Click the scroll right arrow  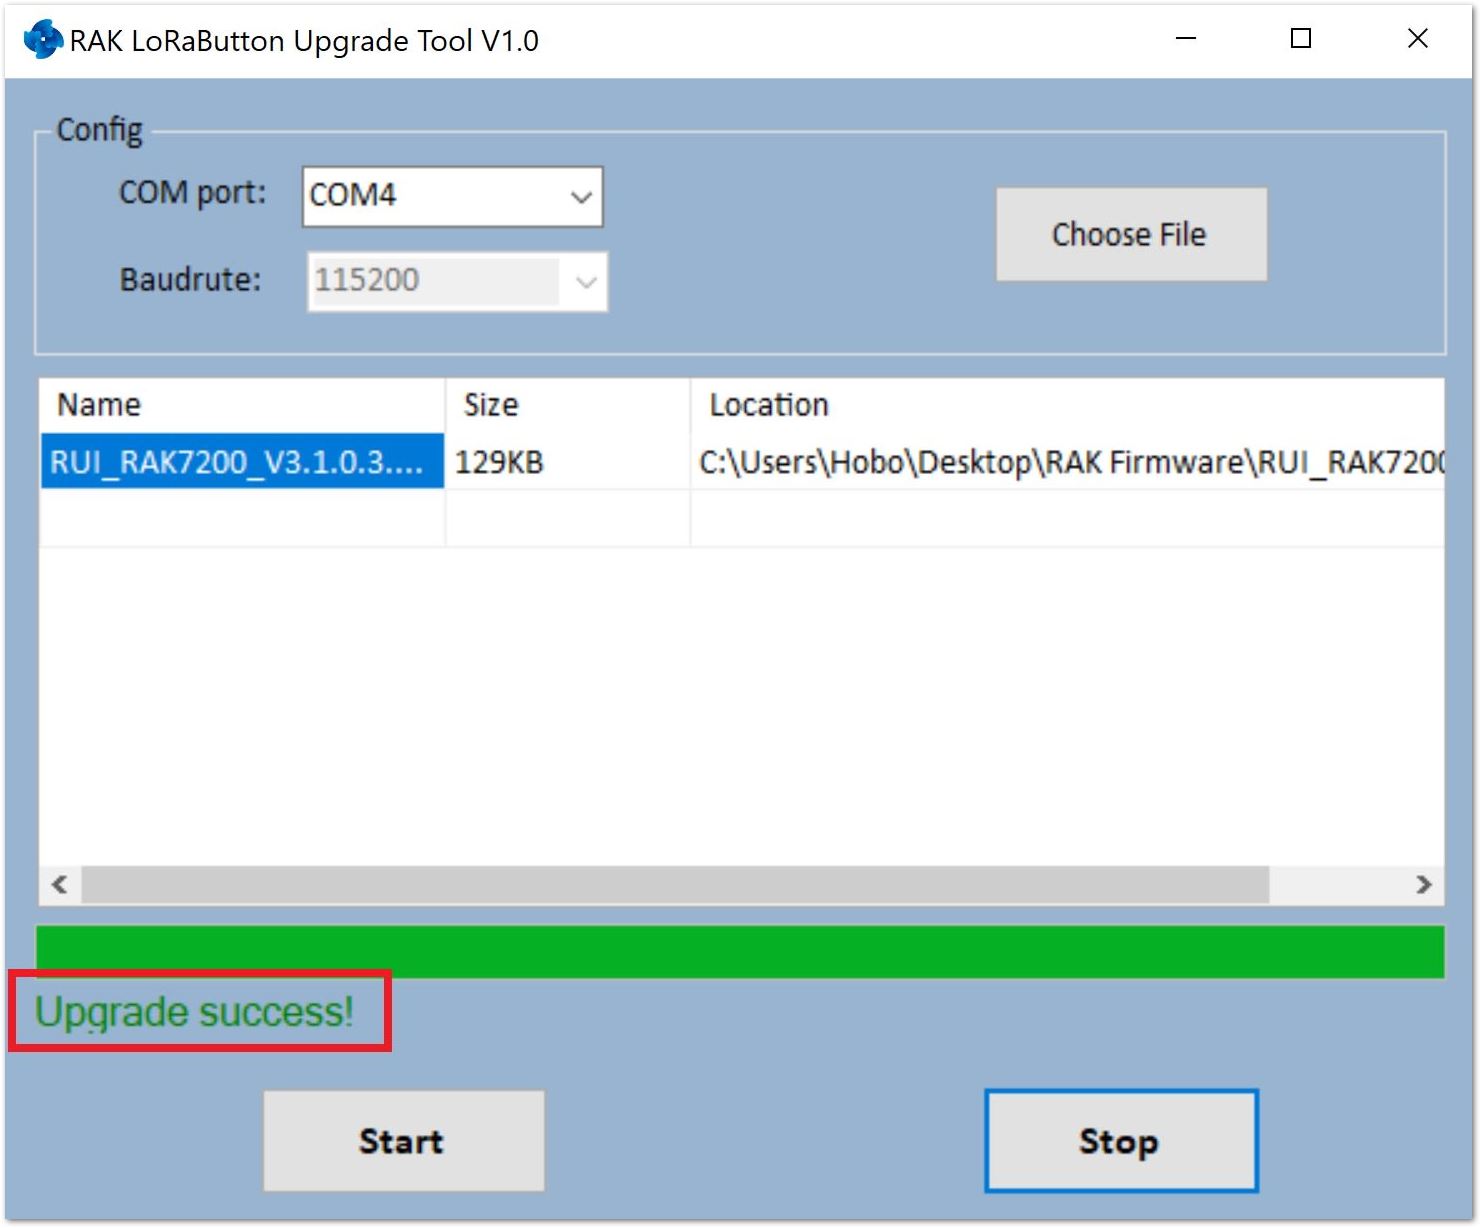pyautogui.click(x=1424, y=885)
